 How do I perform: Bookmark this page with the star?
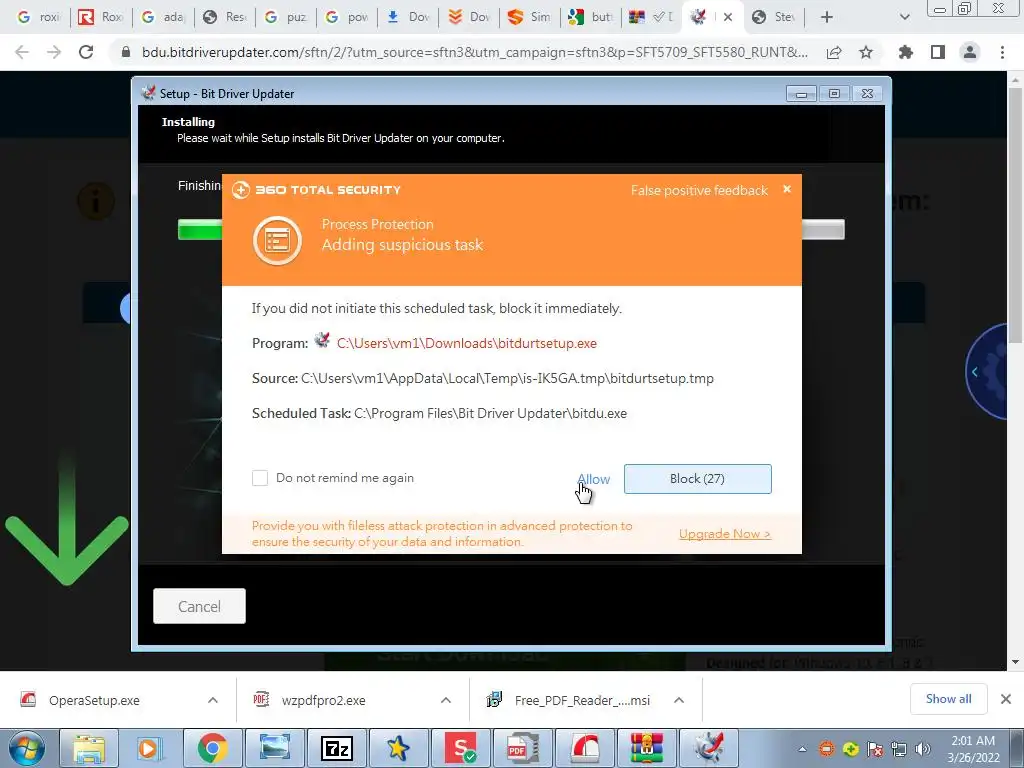[866, 52]
